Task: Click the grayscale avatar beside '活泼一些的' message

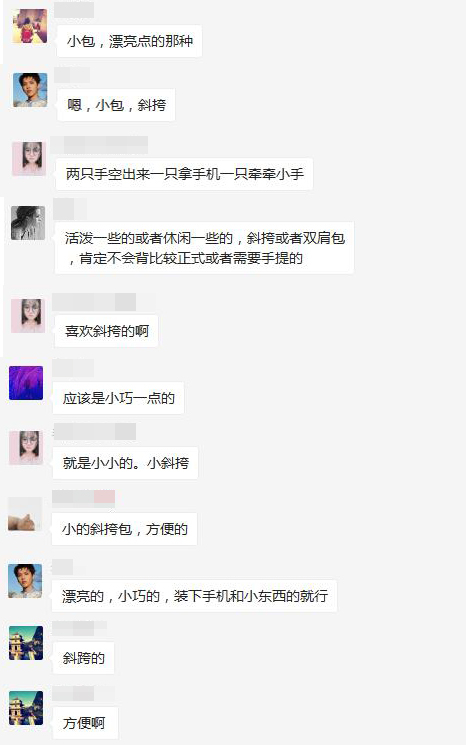Action: pyautogui.click(x=28, y=223)
